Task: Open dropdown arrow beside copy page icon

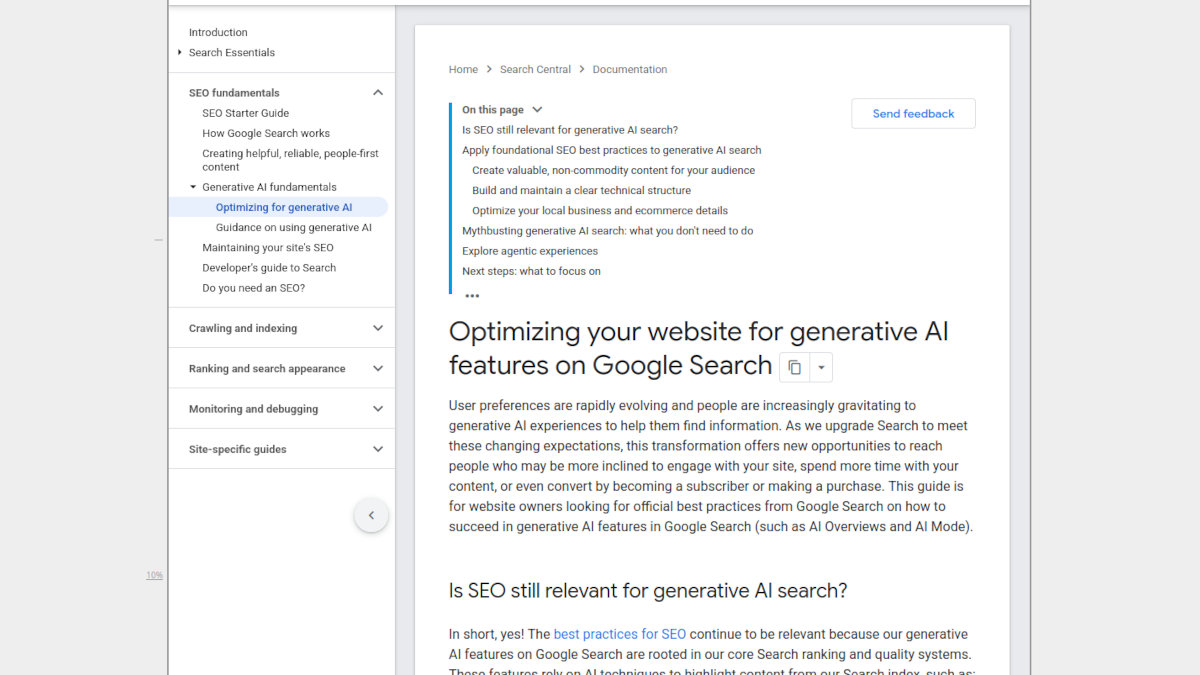Action: 821,367
